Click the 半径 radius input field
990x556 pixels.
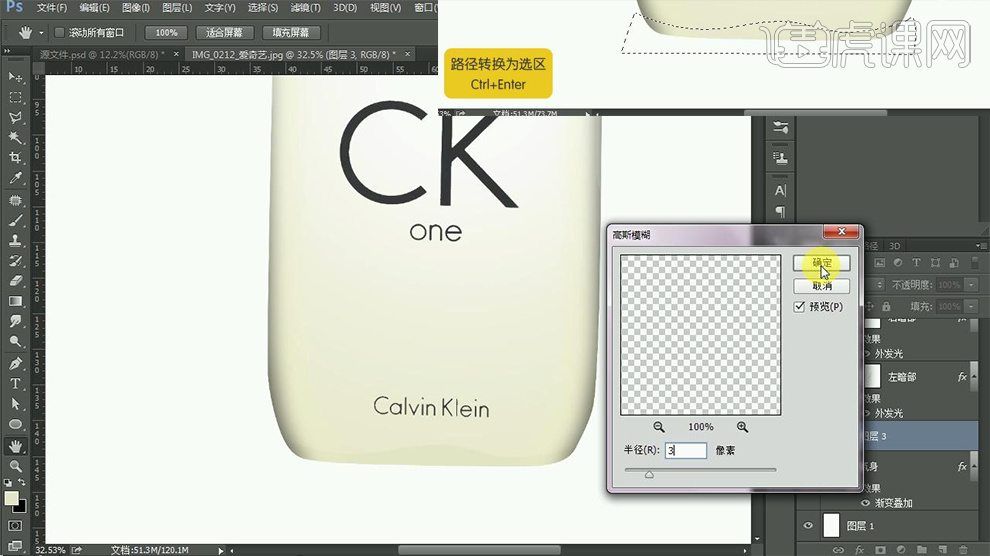pos(686,450)
